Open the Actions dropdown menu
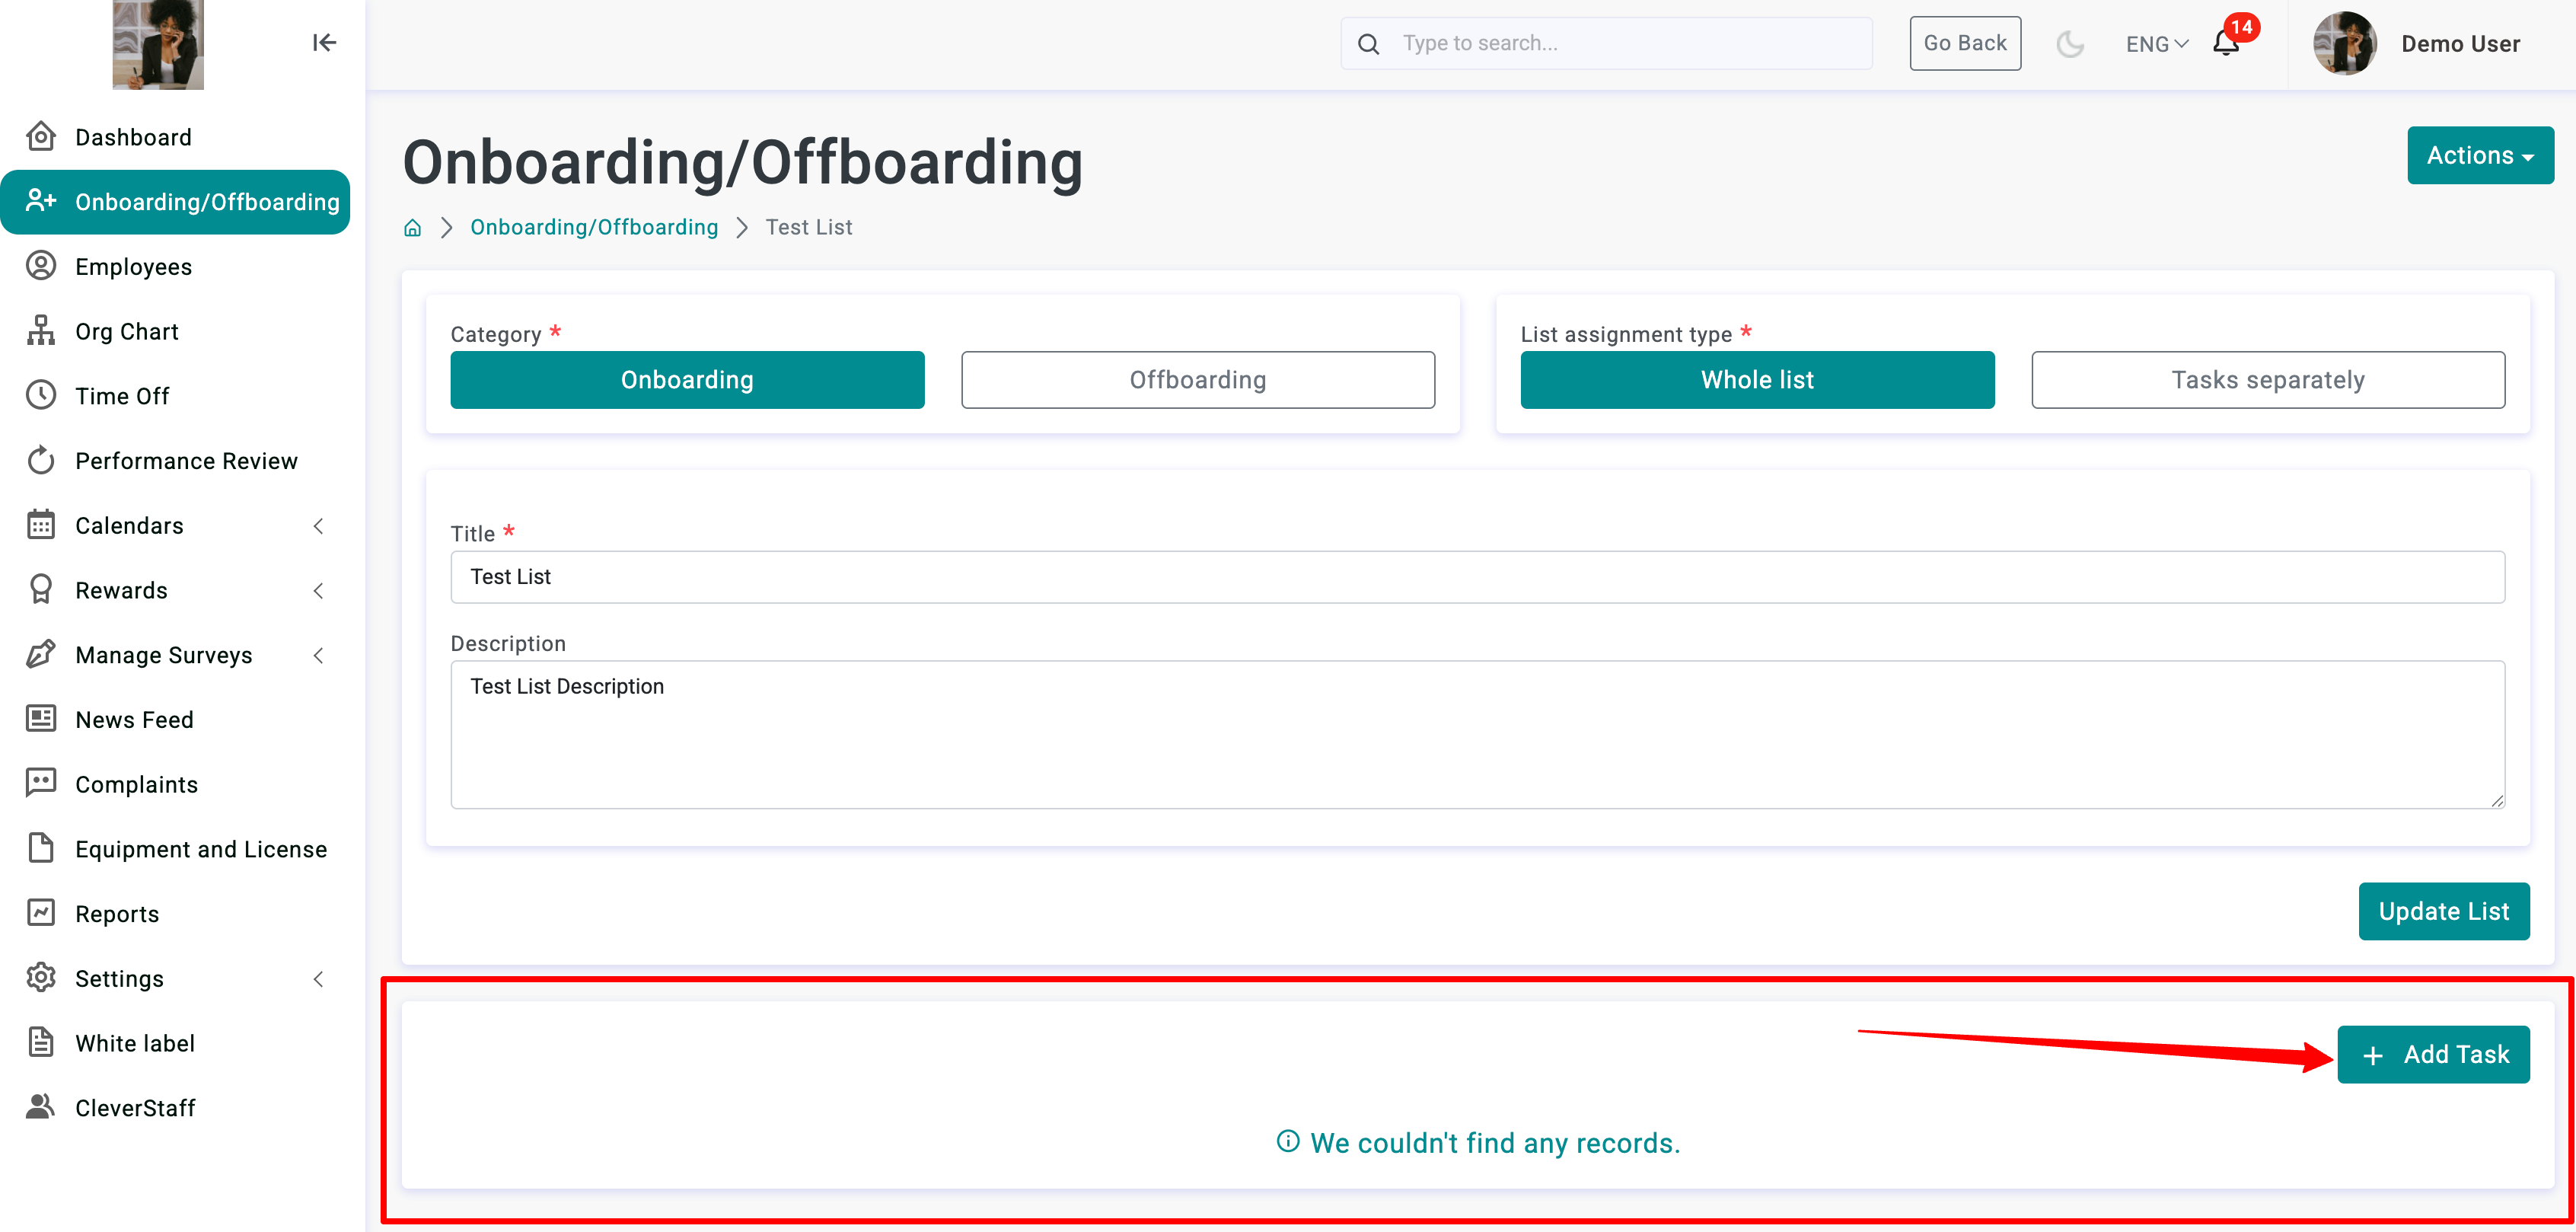The width and height of the screenshot is (2576, 1232). tap(2480, 155)
